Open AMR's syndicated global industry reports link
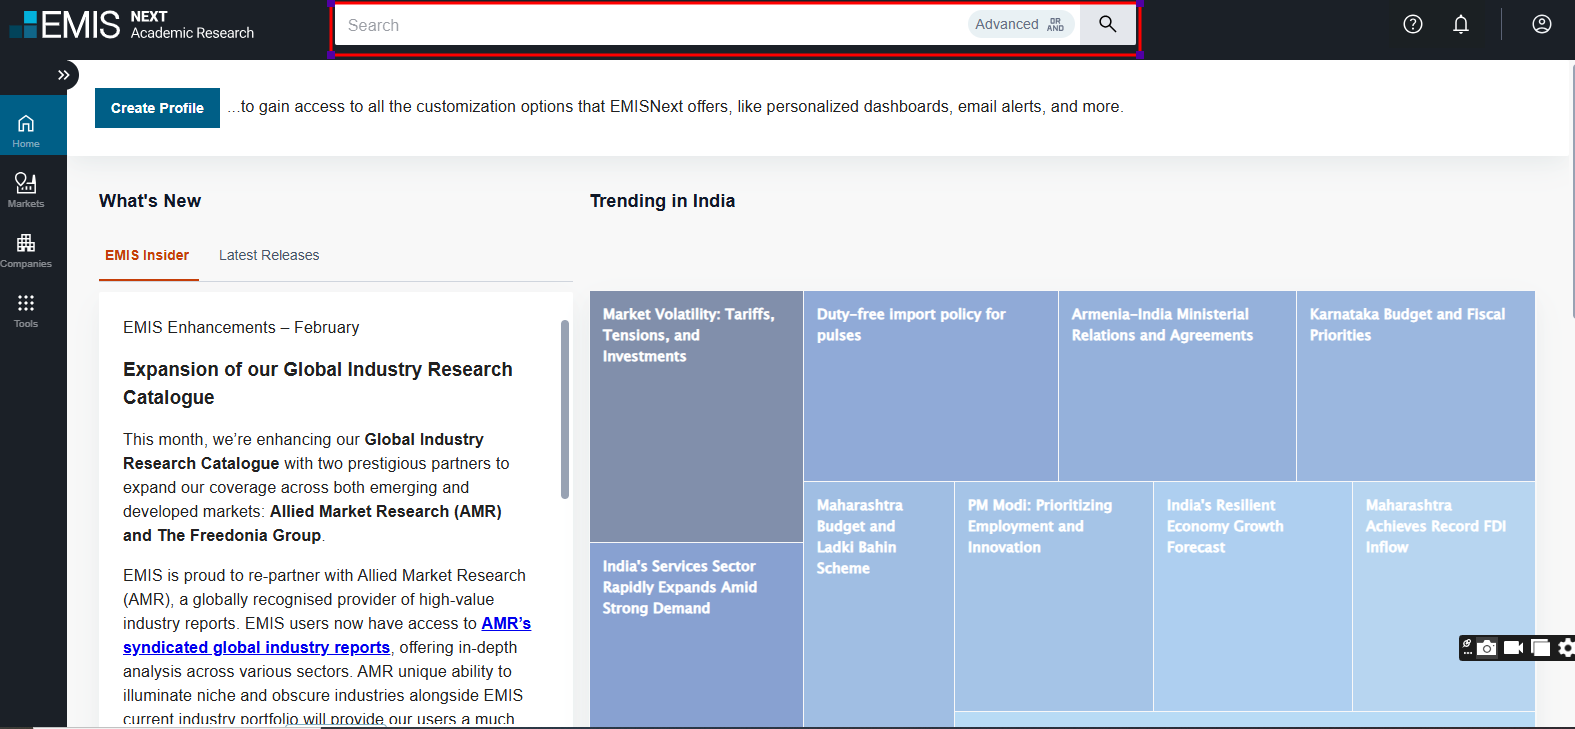Image resolution: width=1575 pixels, height=729 pixels. [256, 647]
